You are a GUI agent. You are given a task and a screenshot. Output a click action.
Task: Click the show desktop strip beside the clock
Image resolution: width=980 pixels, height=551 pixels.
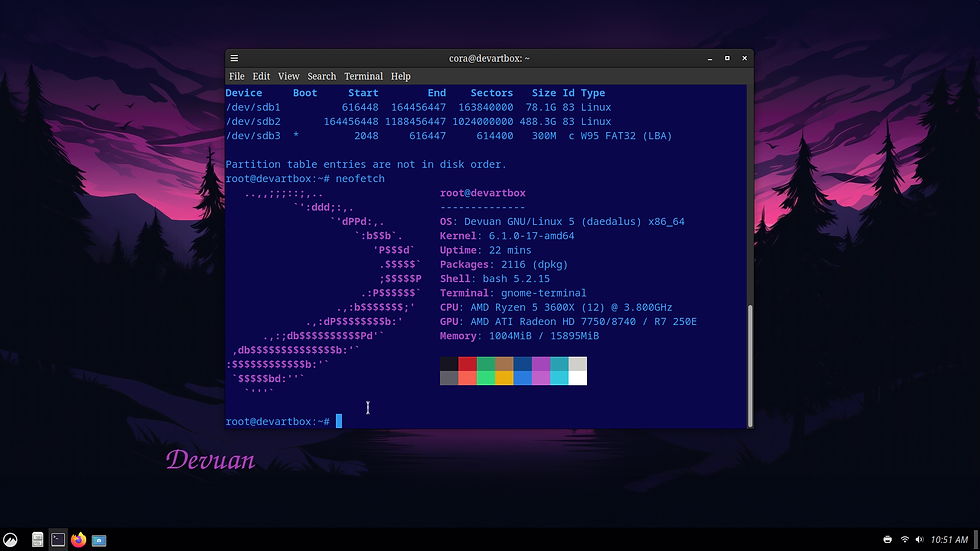[976, 540]
